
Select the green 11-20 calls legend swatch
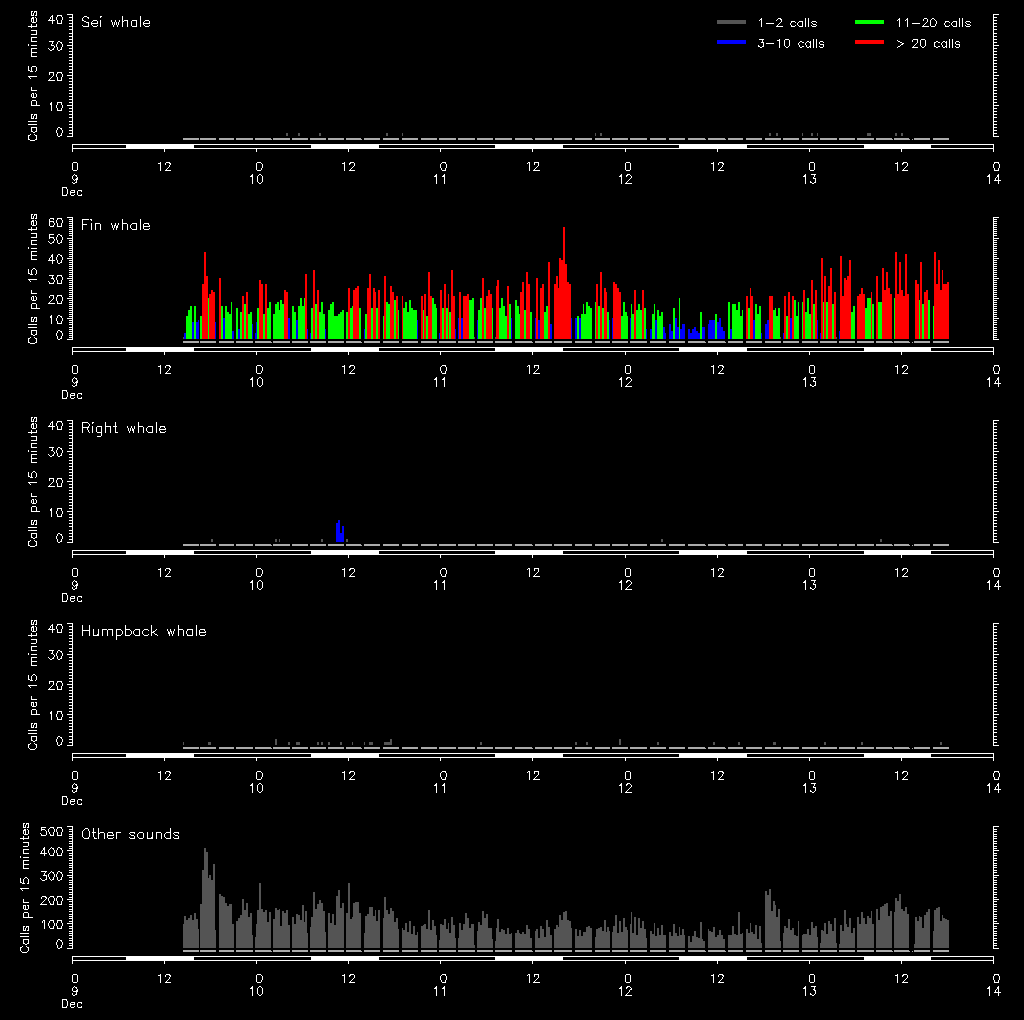[x=871, y=22]
